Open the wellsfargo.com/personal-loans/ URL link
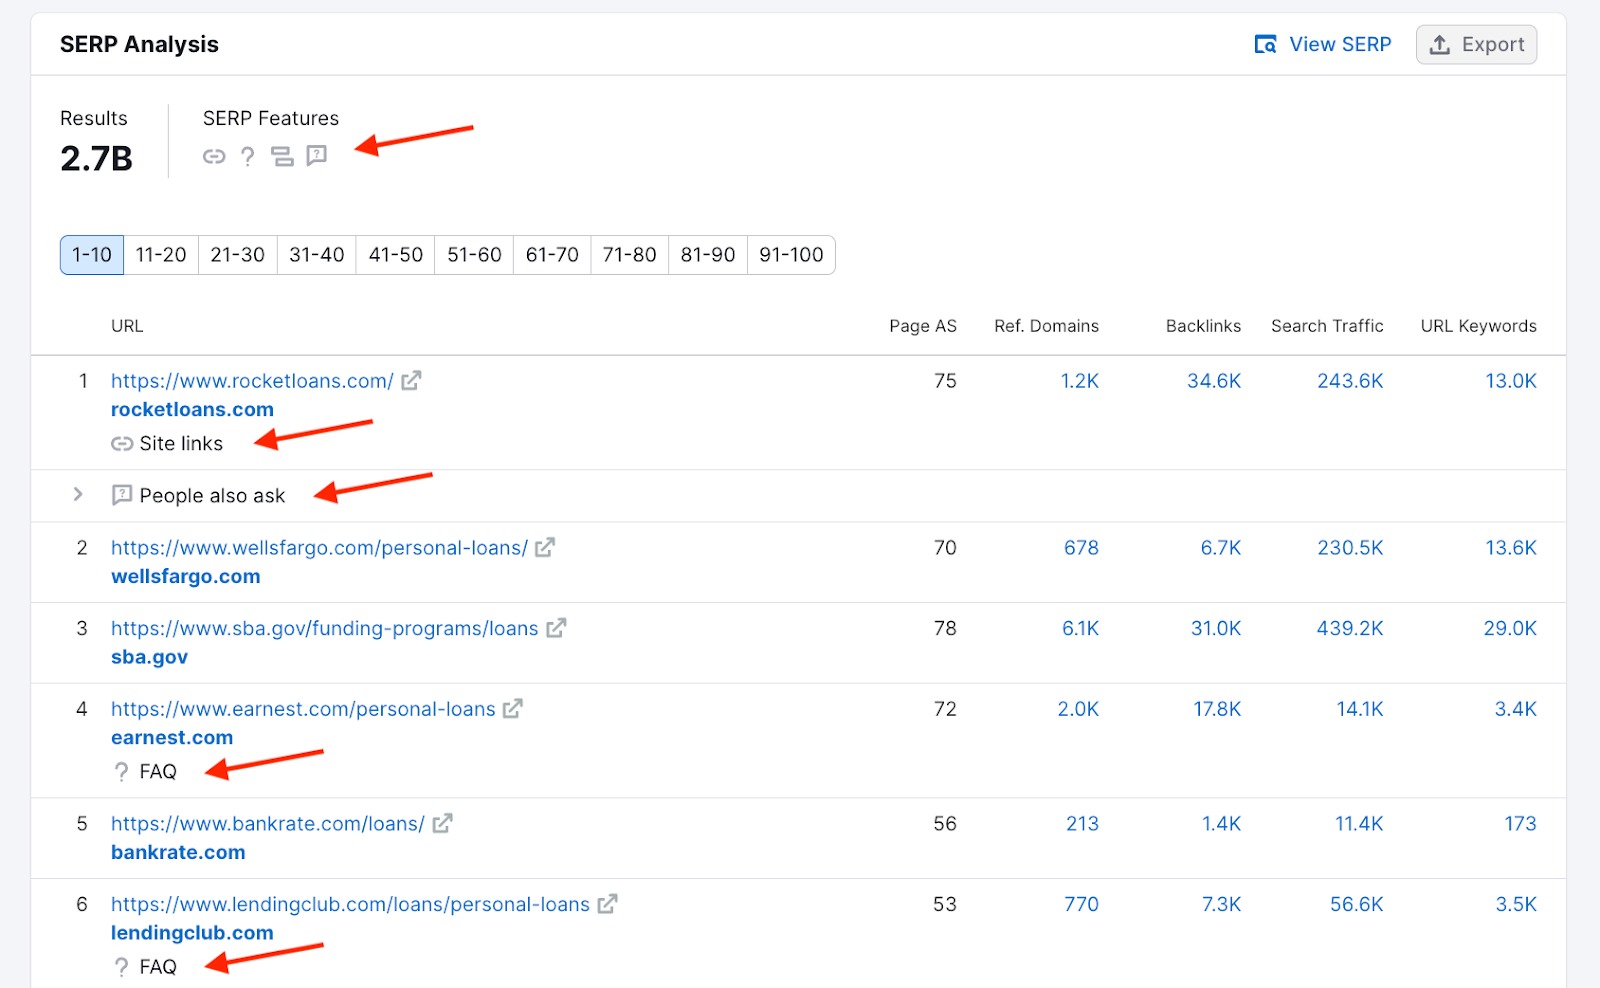The image size is (1600, 988). tap(319, 548)
